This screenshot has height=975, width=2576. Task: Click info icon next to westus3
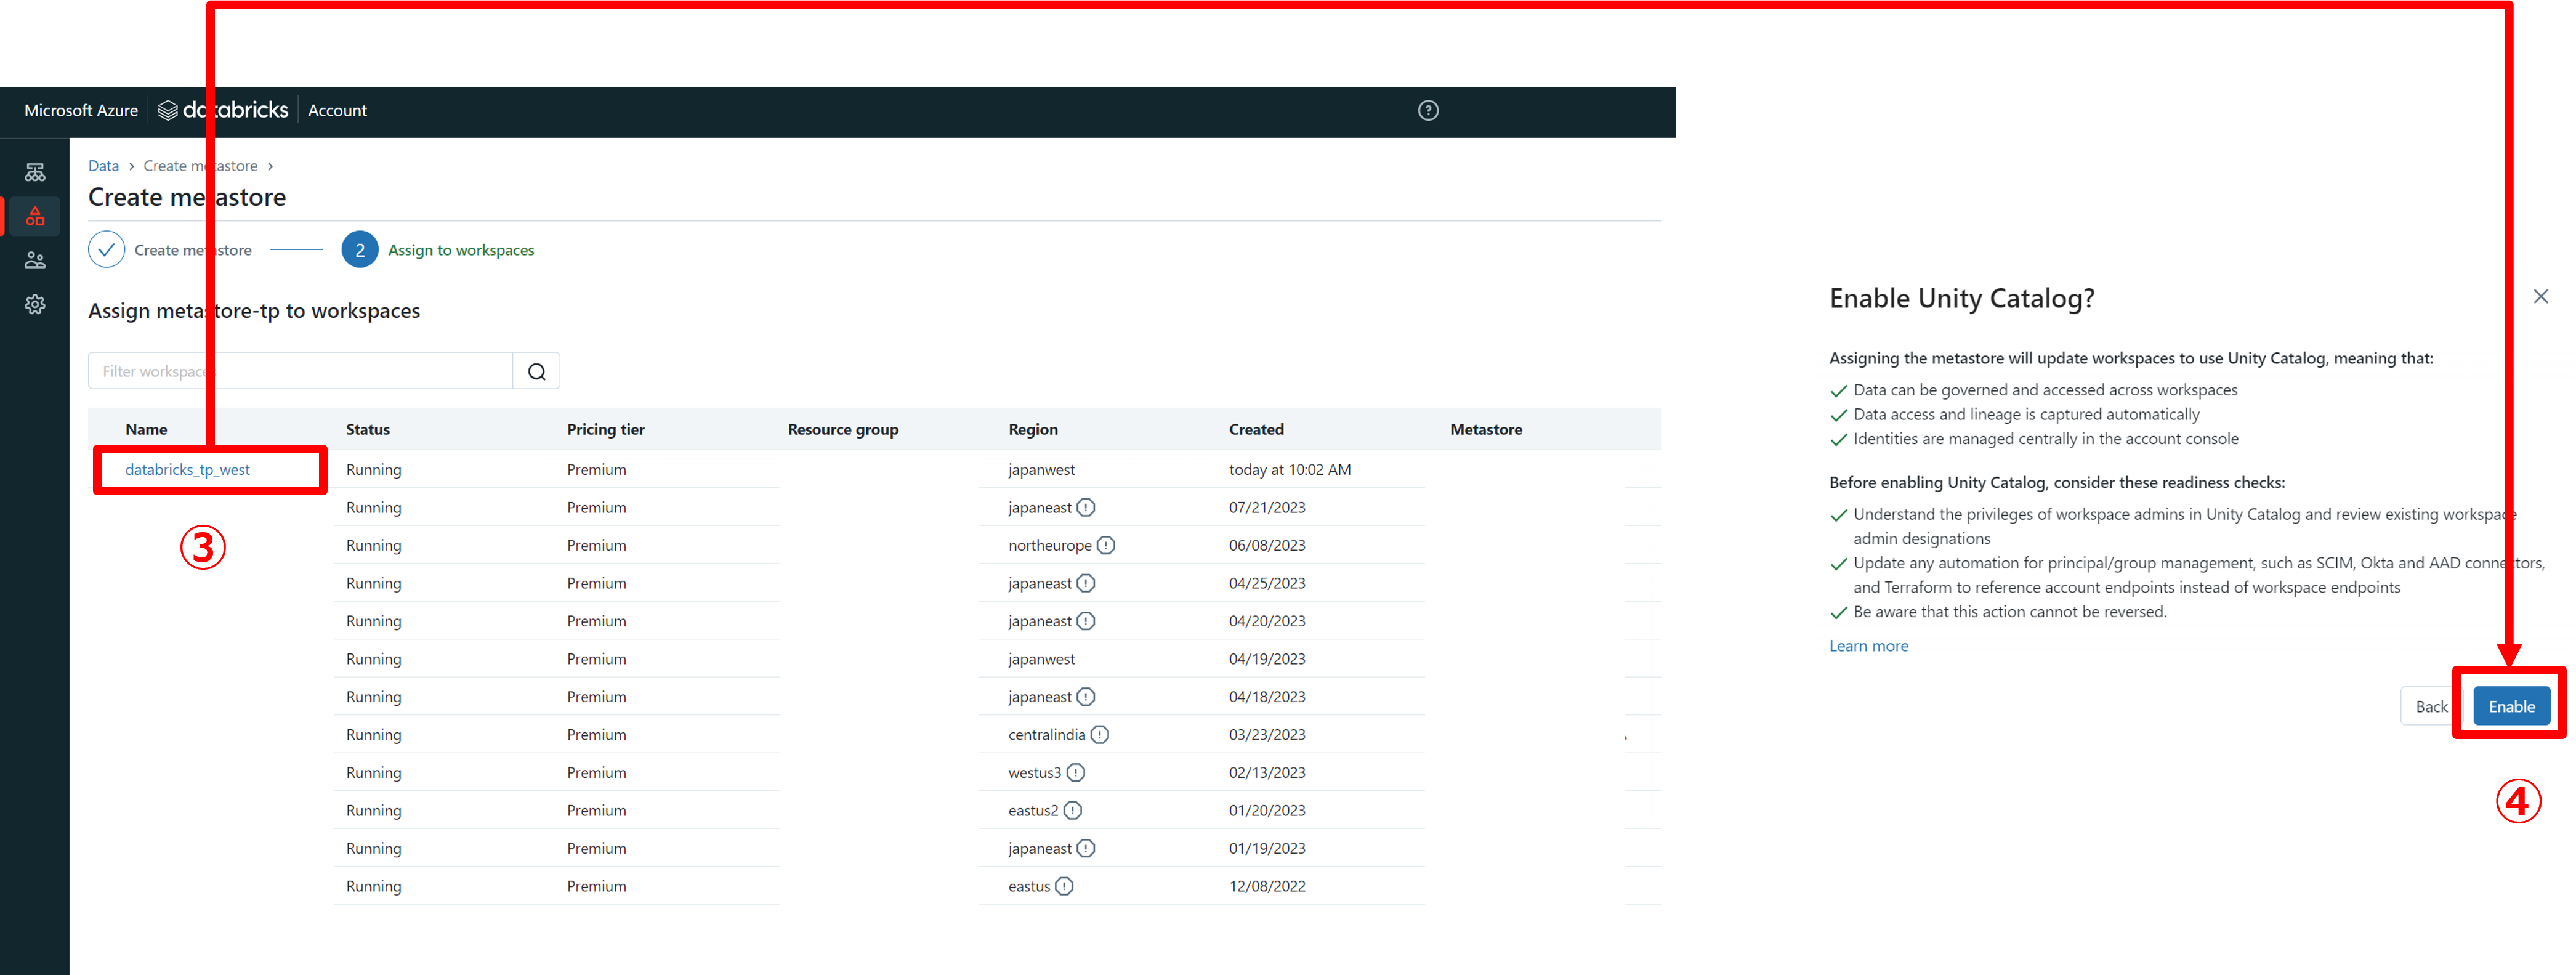tap(1075, 772)
